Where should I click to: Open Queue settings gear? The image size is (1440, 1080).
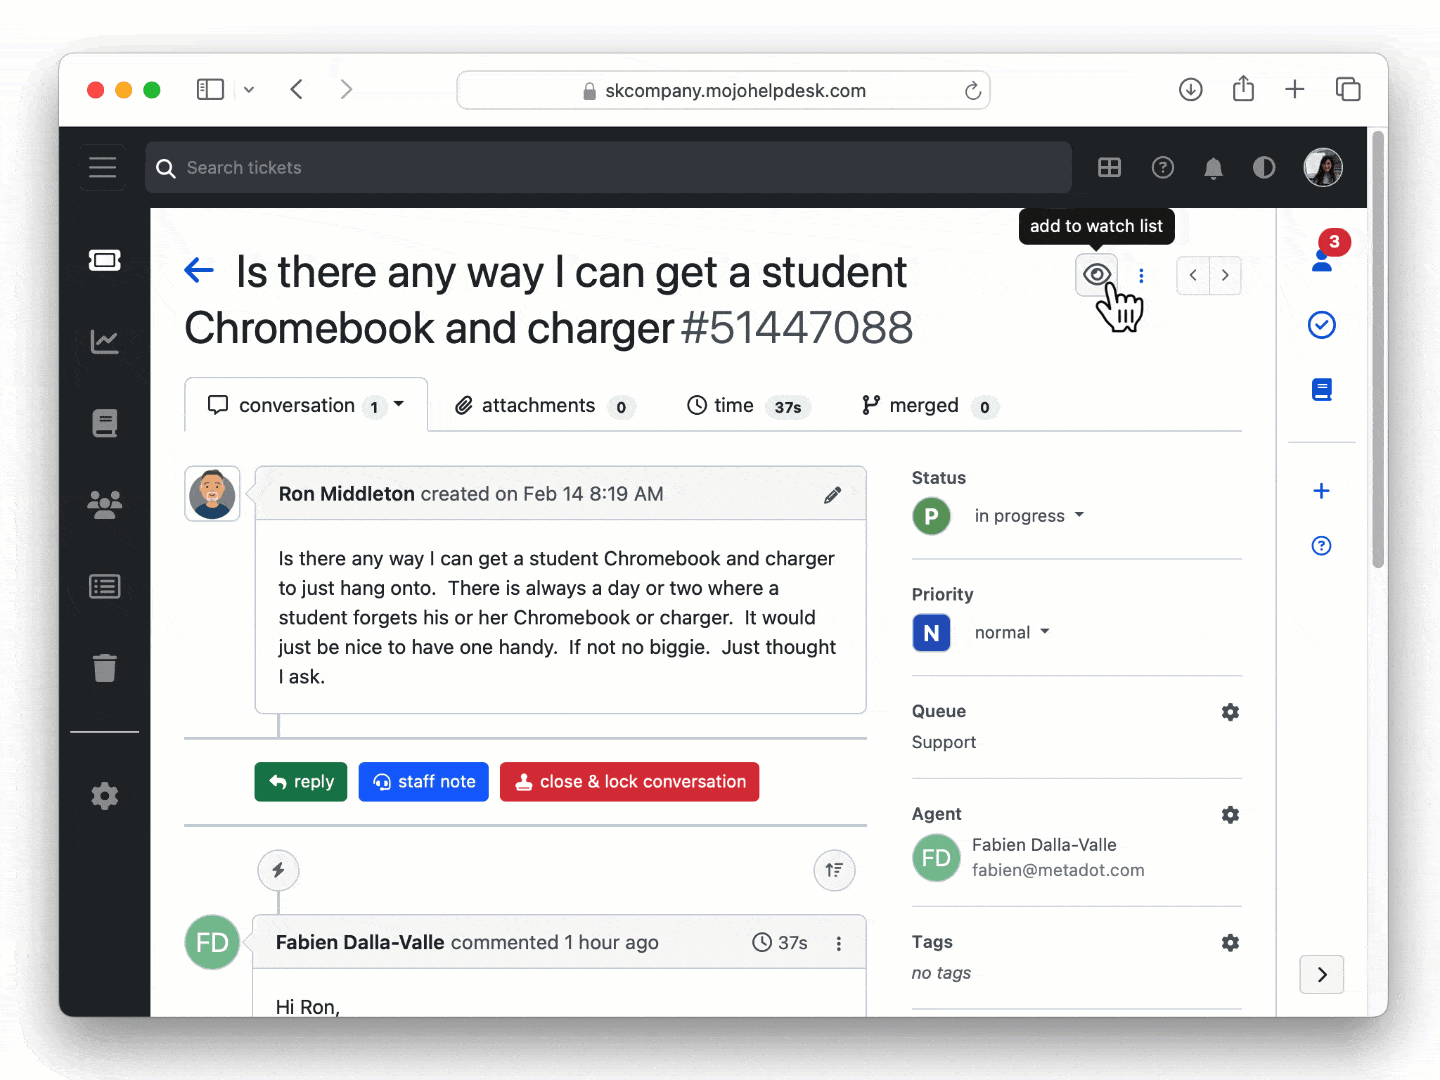tap(1230, 712)
